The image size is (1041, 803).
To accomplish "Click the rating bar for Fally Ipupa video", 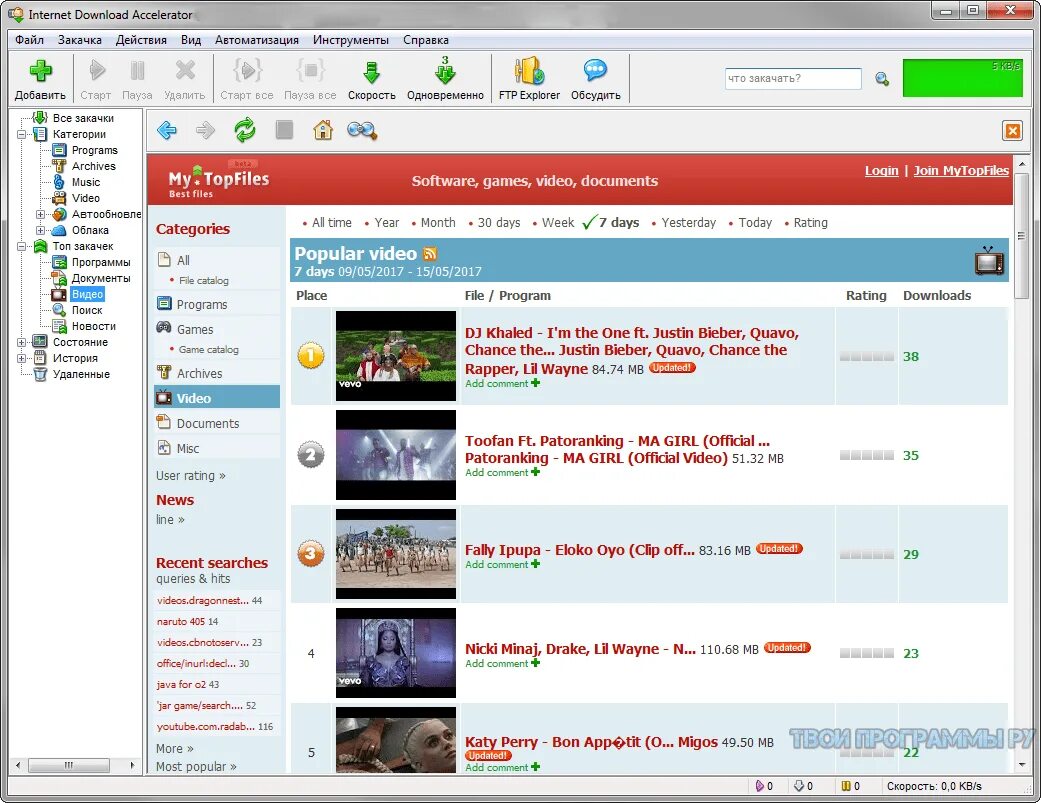I will click(x=866, y=555).
